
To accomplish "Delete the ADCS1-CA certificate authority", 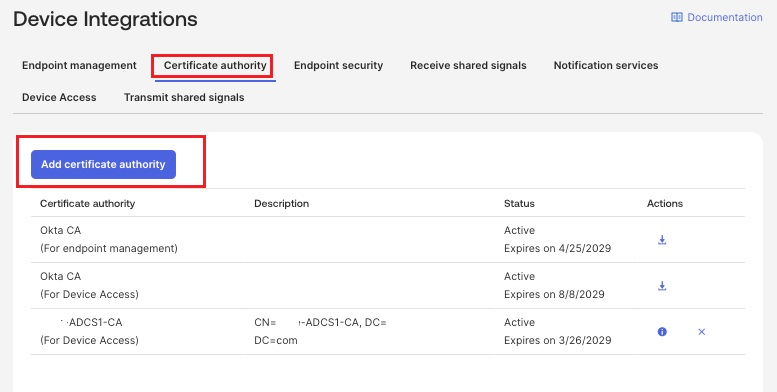I will [x=702, y=332].
